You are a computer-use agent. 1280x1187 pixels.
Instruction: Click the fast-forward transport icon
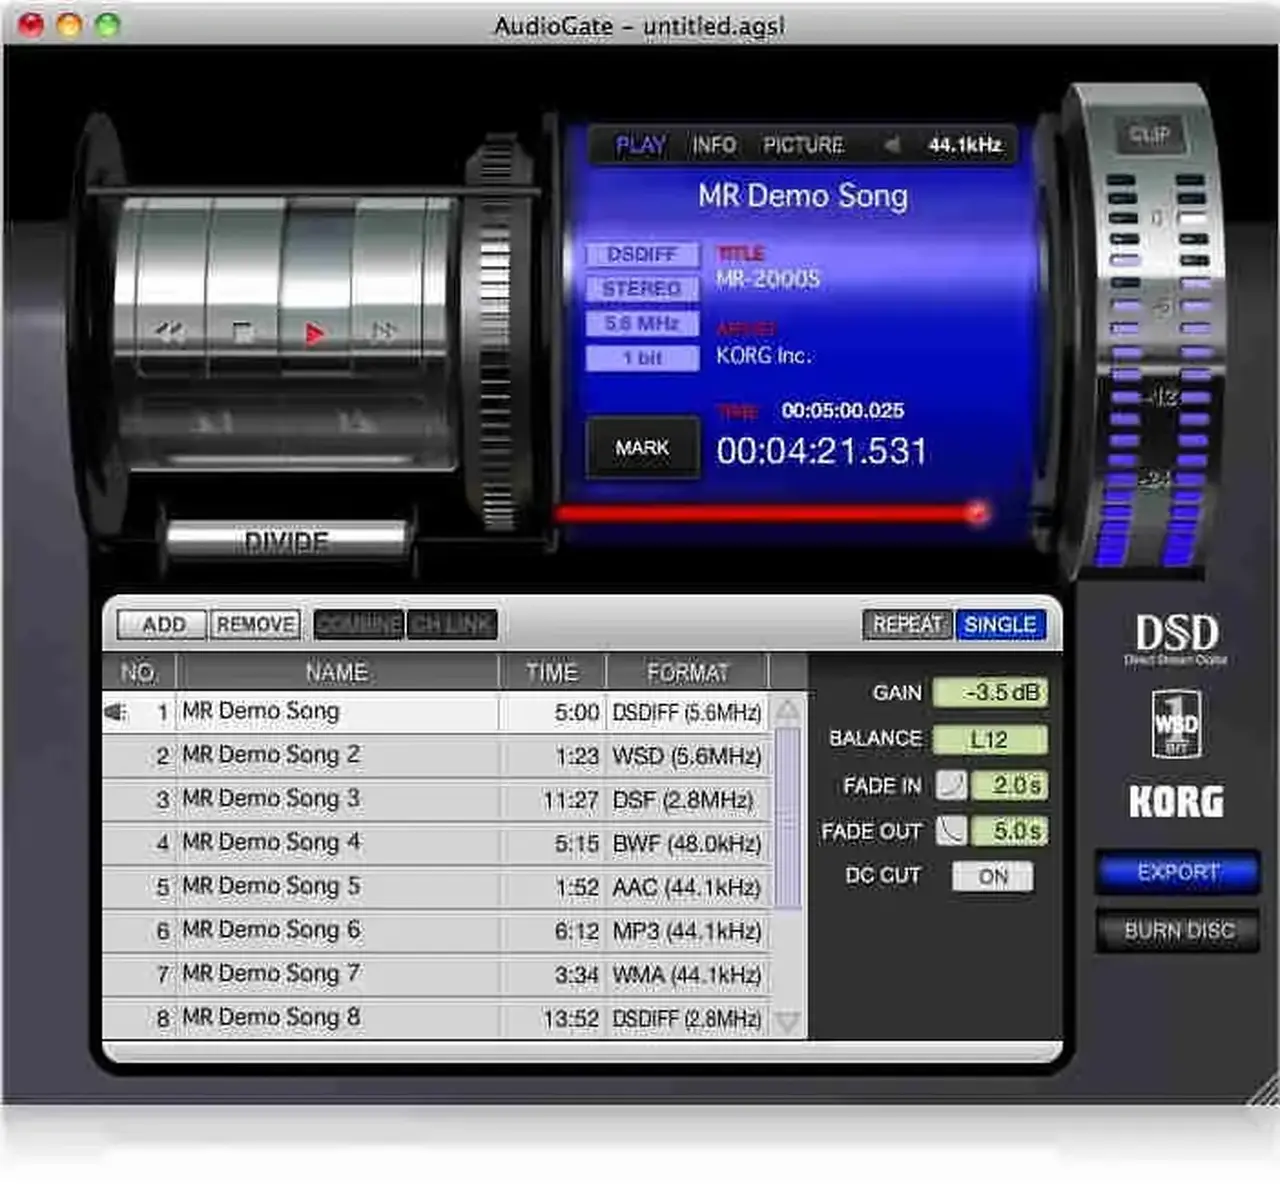pyautogui.click(x=383, y=332)
